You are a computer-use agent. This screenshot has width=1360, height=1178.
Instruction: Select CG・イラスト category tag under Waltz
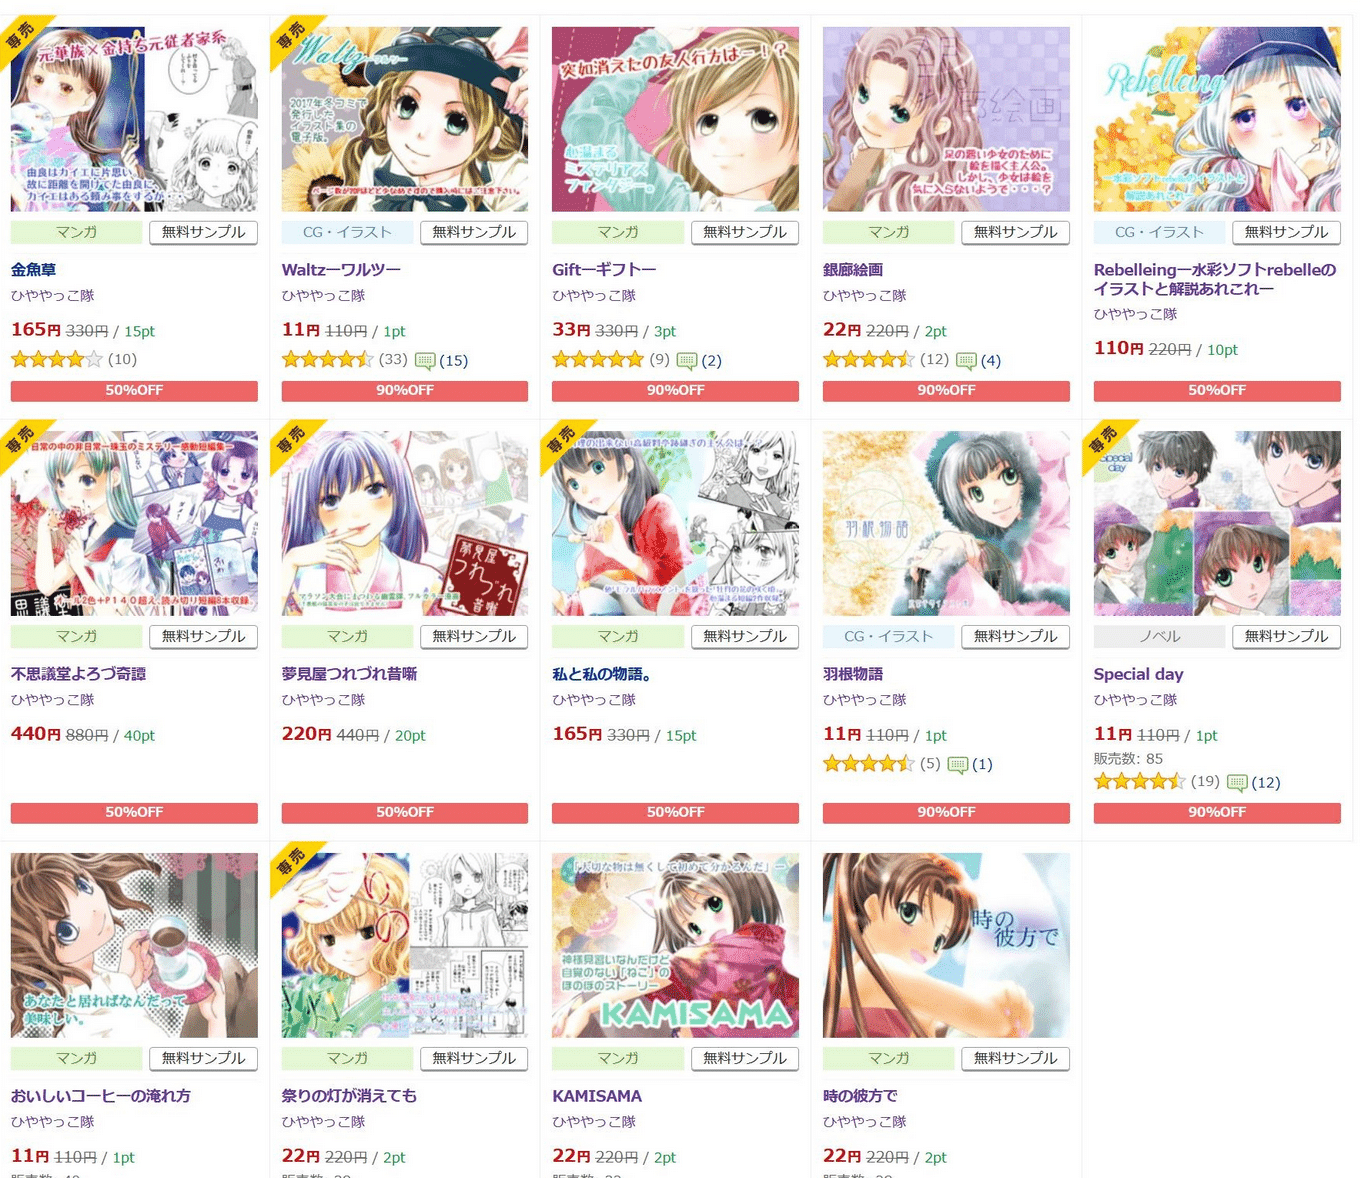pos(347,232)
